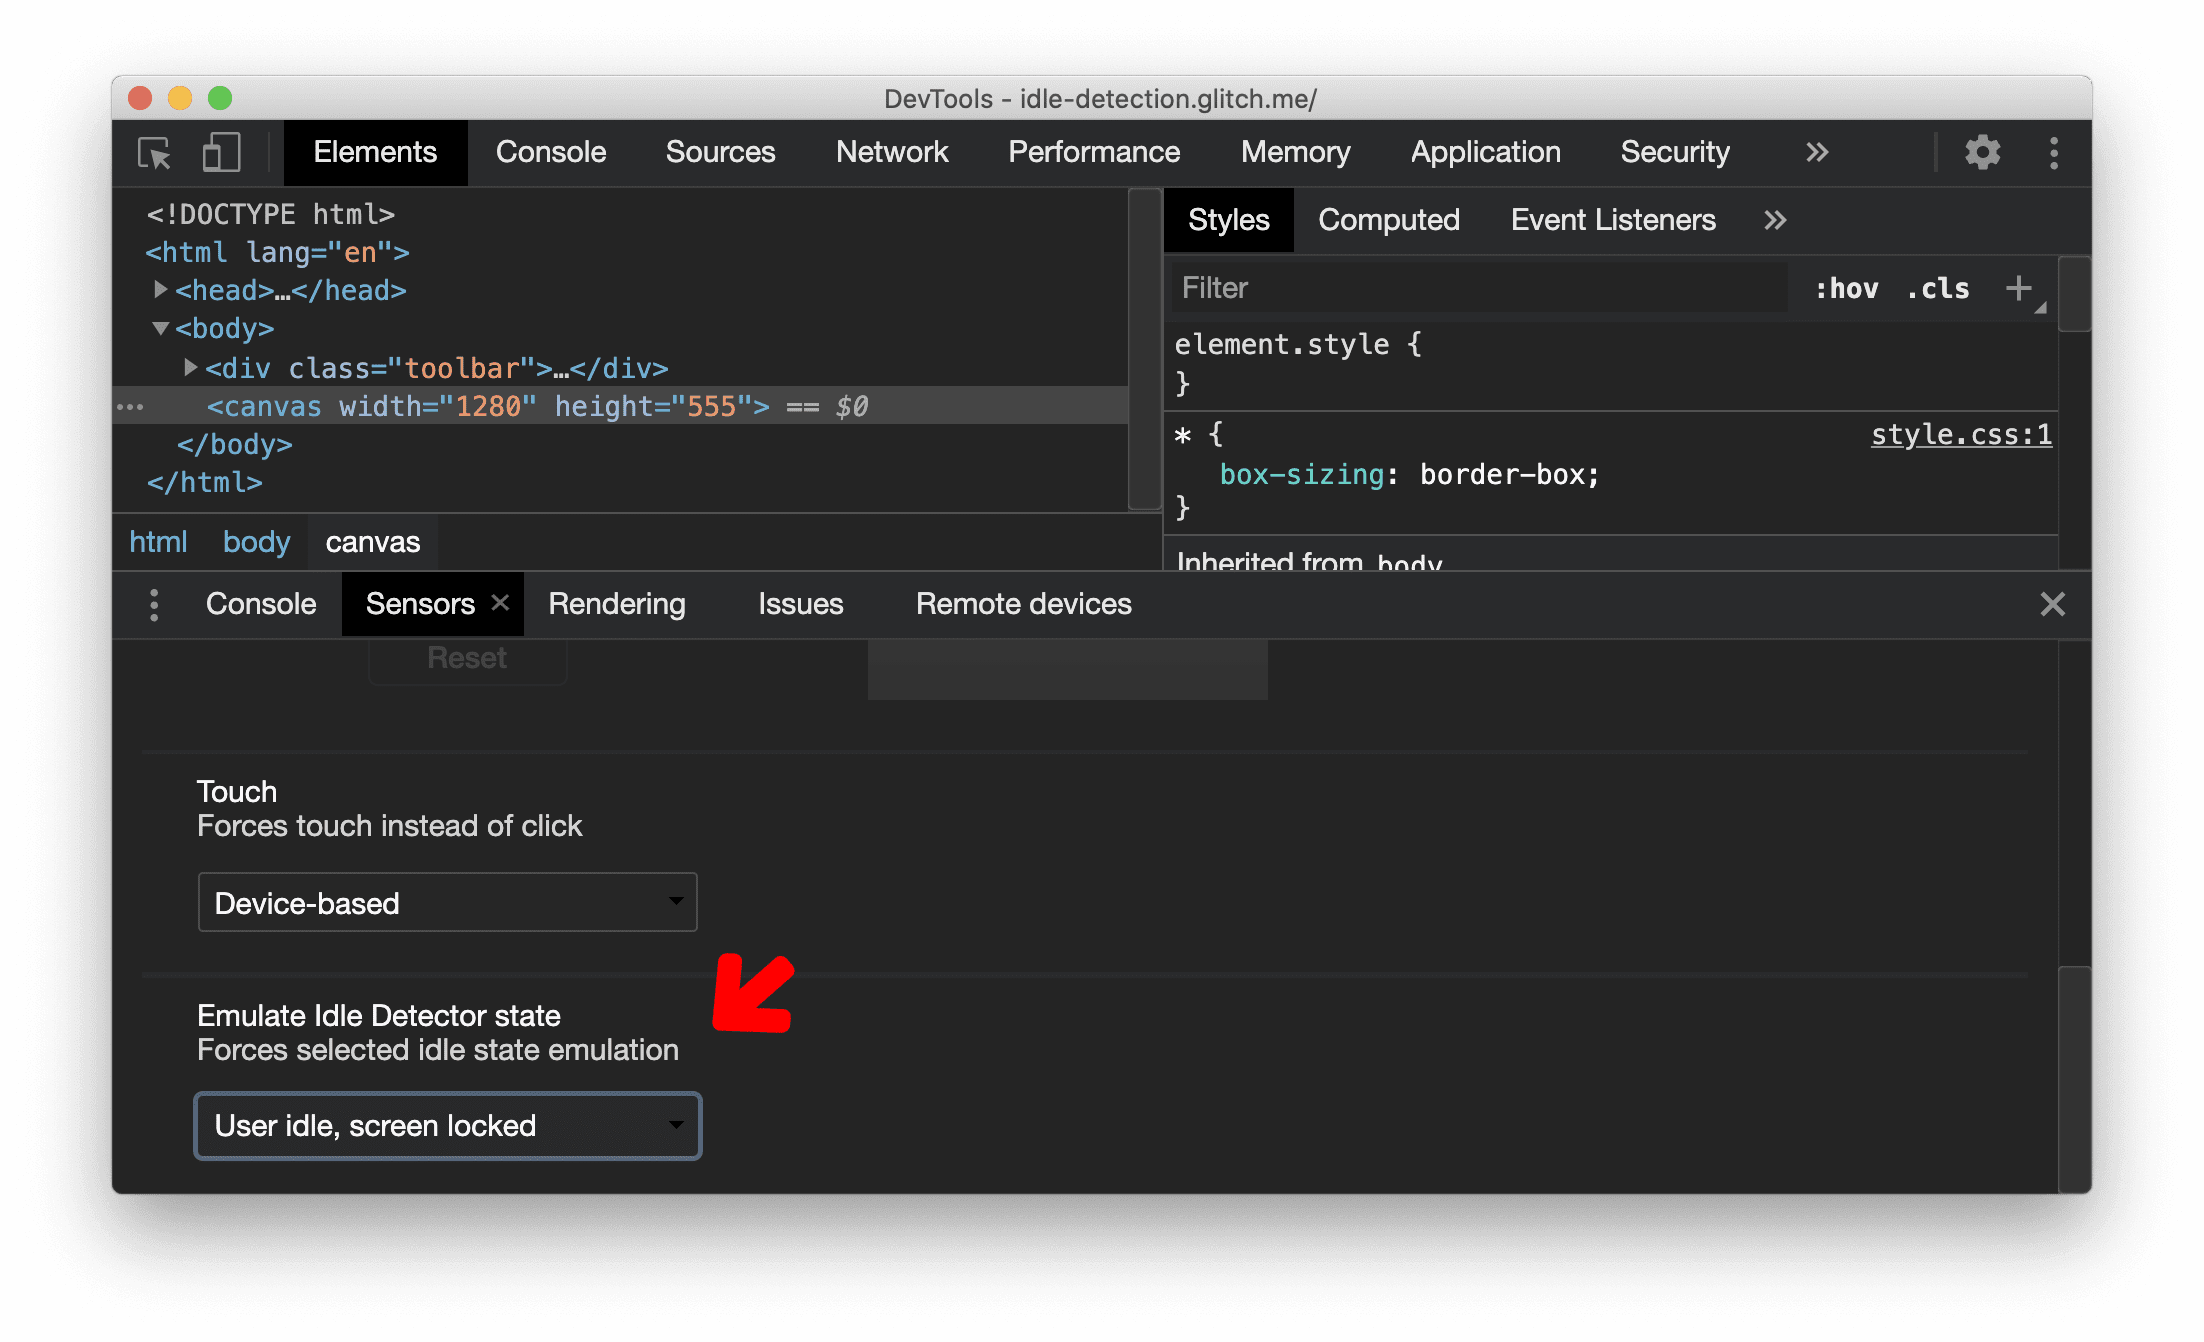Open the Emulate Idle Detector state dropdown
This screenshot has height=1342, width=2204.
[x=446, y=1125]
